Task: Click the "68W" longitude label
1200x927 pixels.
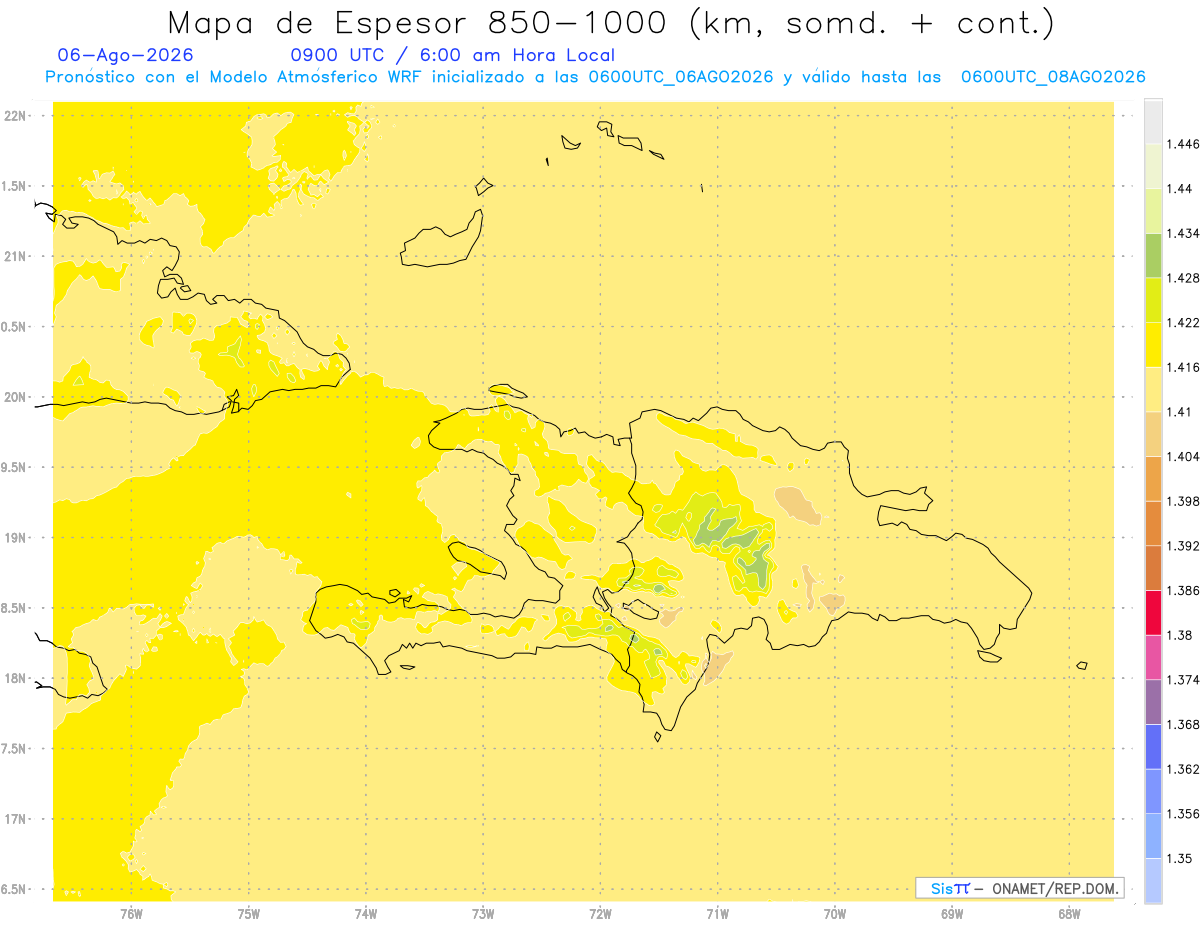Action: pyautogui.click(x=1069, y=914)
